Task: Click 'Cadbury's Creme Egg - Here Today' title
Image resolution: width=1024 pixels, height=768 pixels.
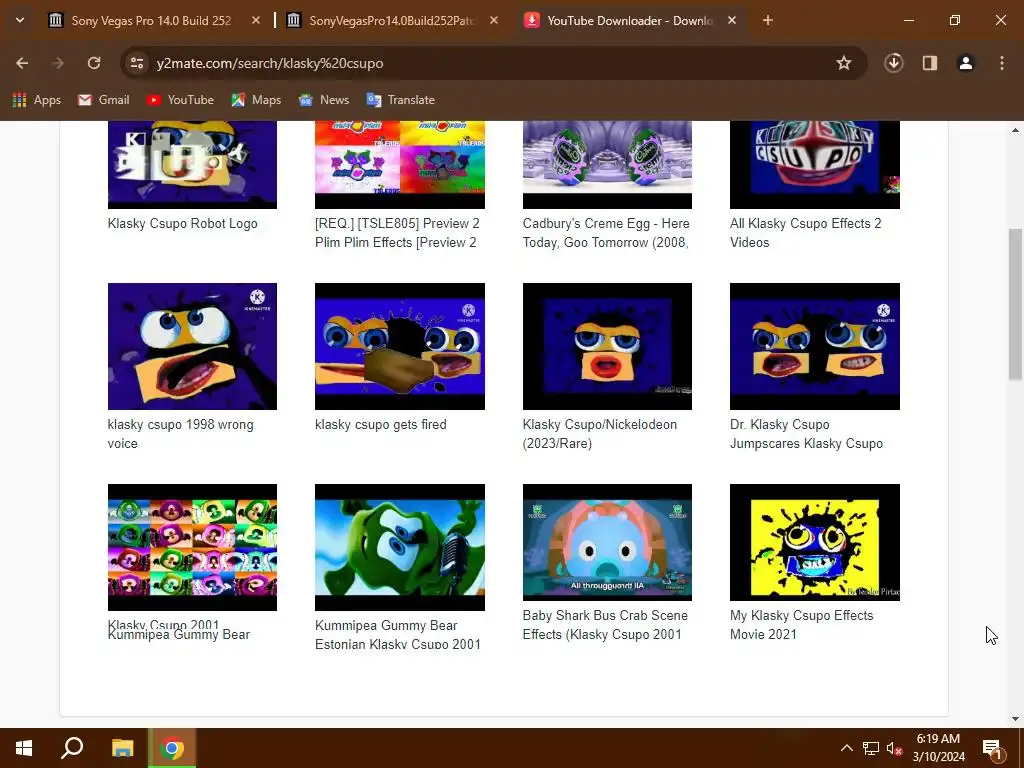Action: pos(606,232)
